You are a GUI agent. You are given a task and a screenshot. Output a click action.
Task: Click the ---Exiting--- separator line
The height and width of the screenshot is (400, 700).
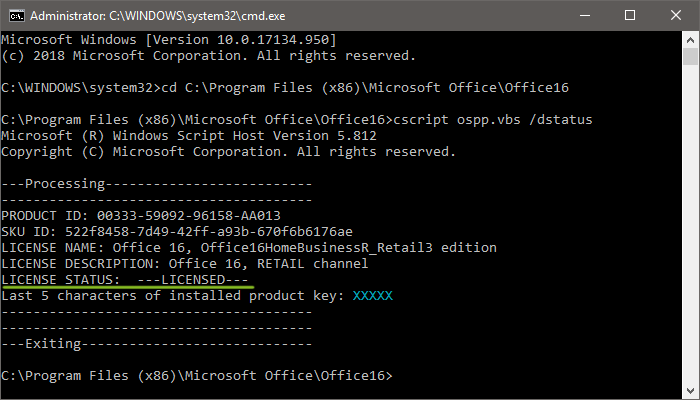click(x=156, y=344)
